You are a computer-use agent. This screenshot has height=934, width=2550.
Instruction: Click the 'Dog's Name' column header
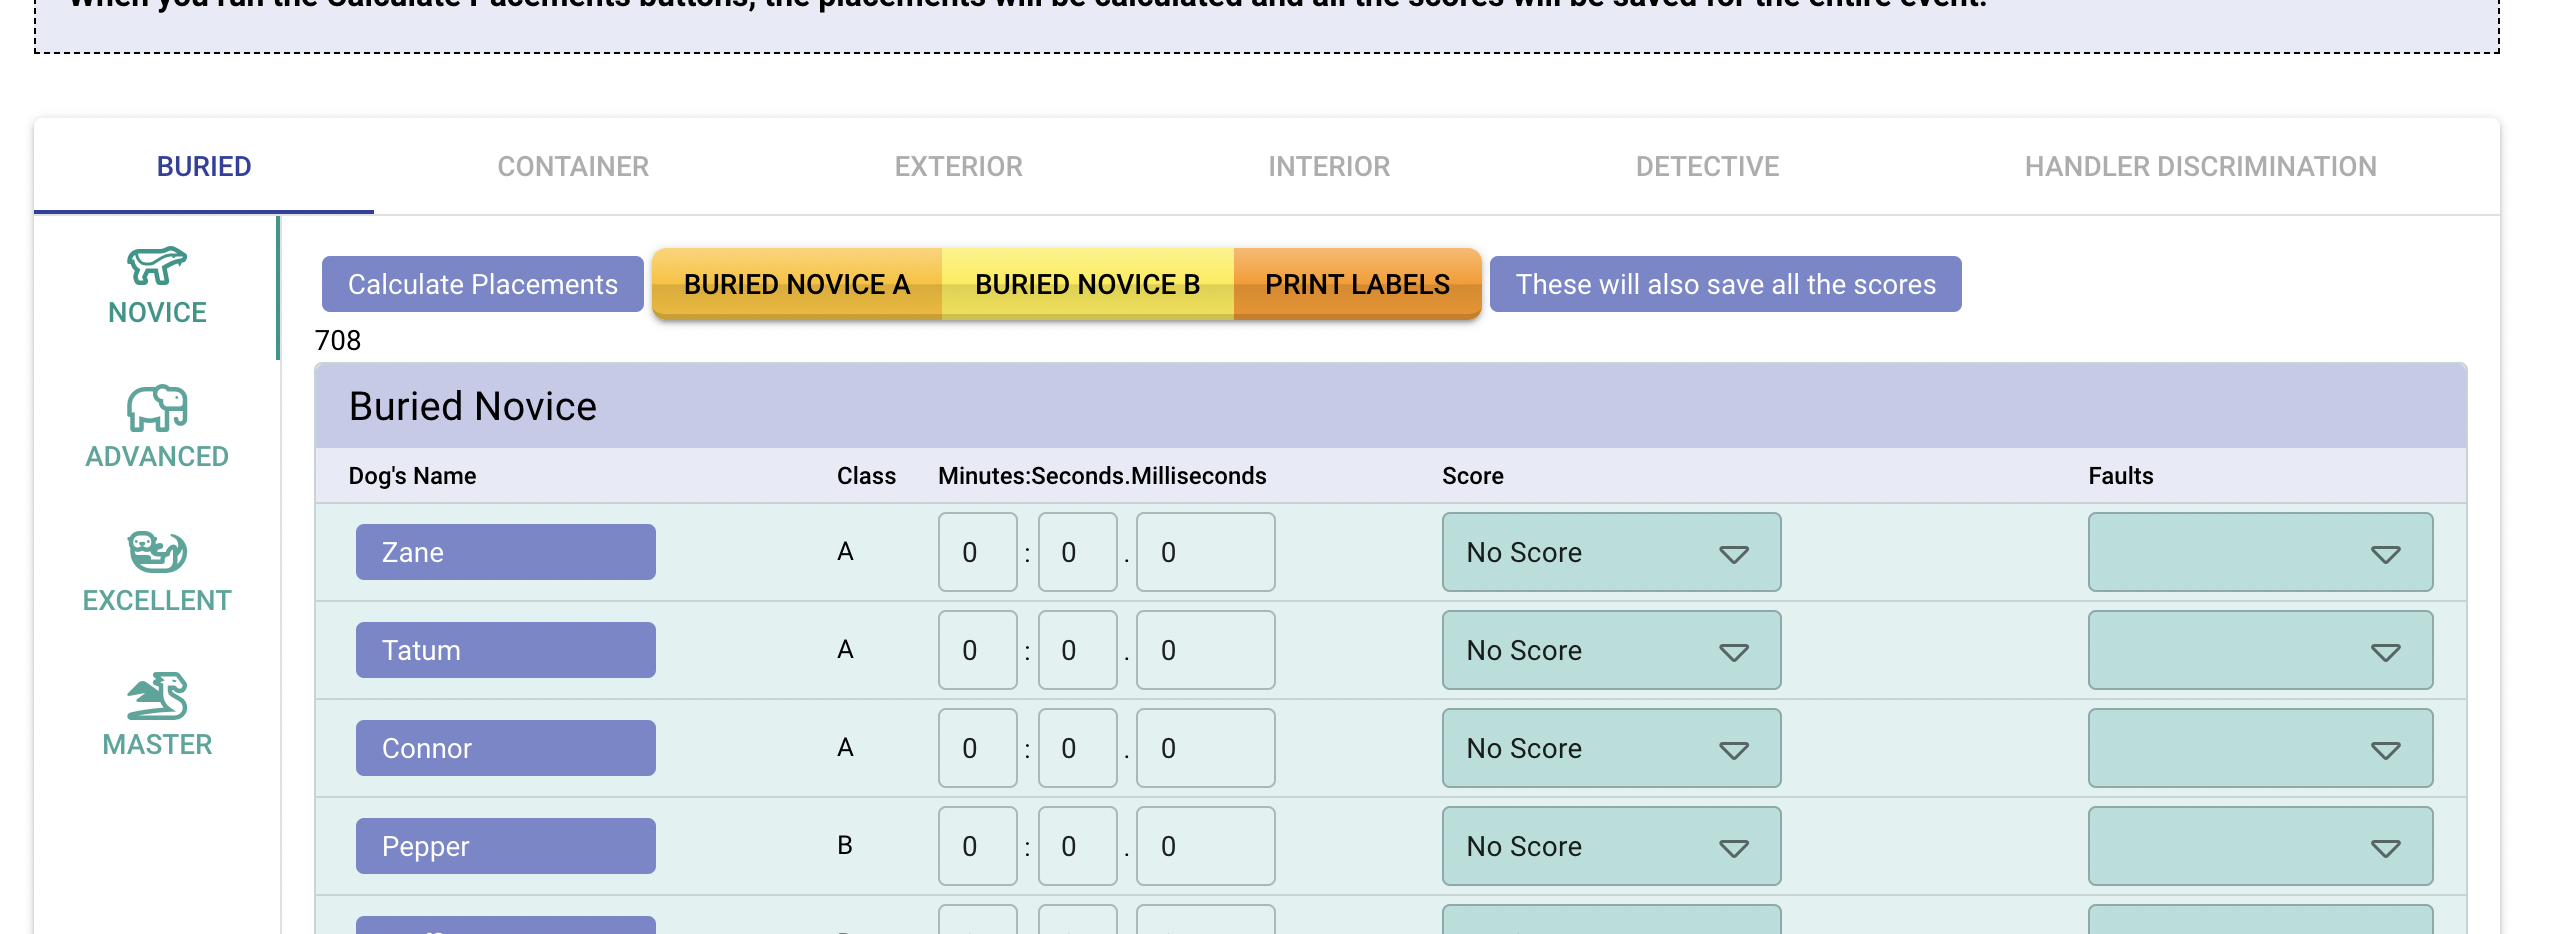(412, 476)
